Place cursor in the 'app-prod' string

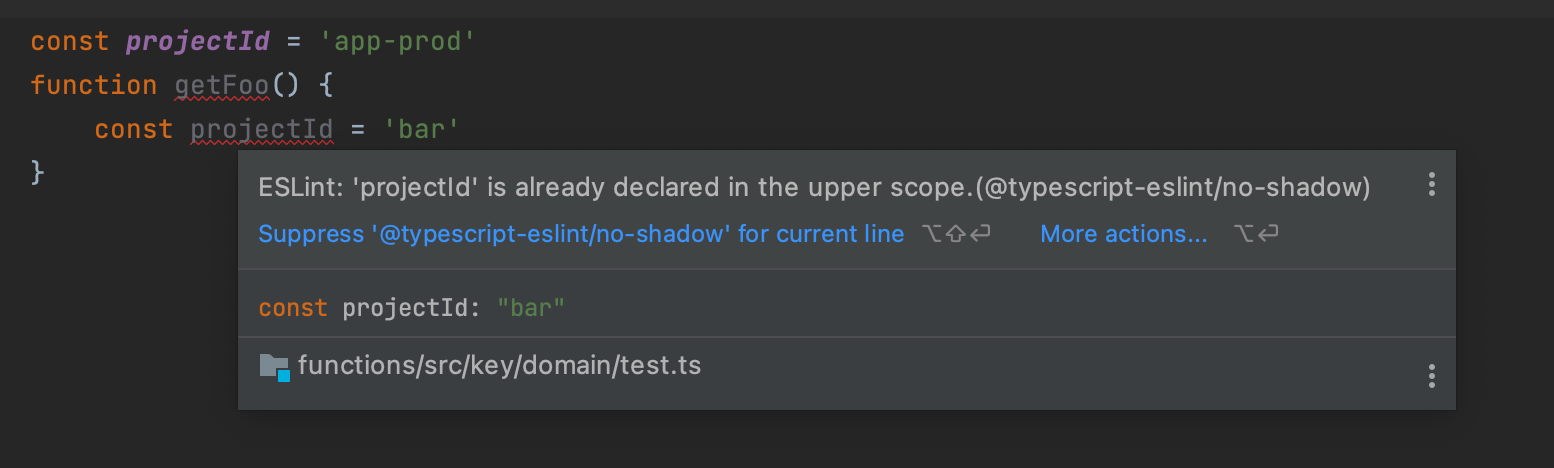(396, 42)
